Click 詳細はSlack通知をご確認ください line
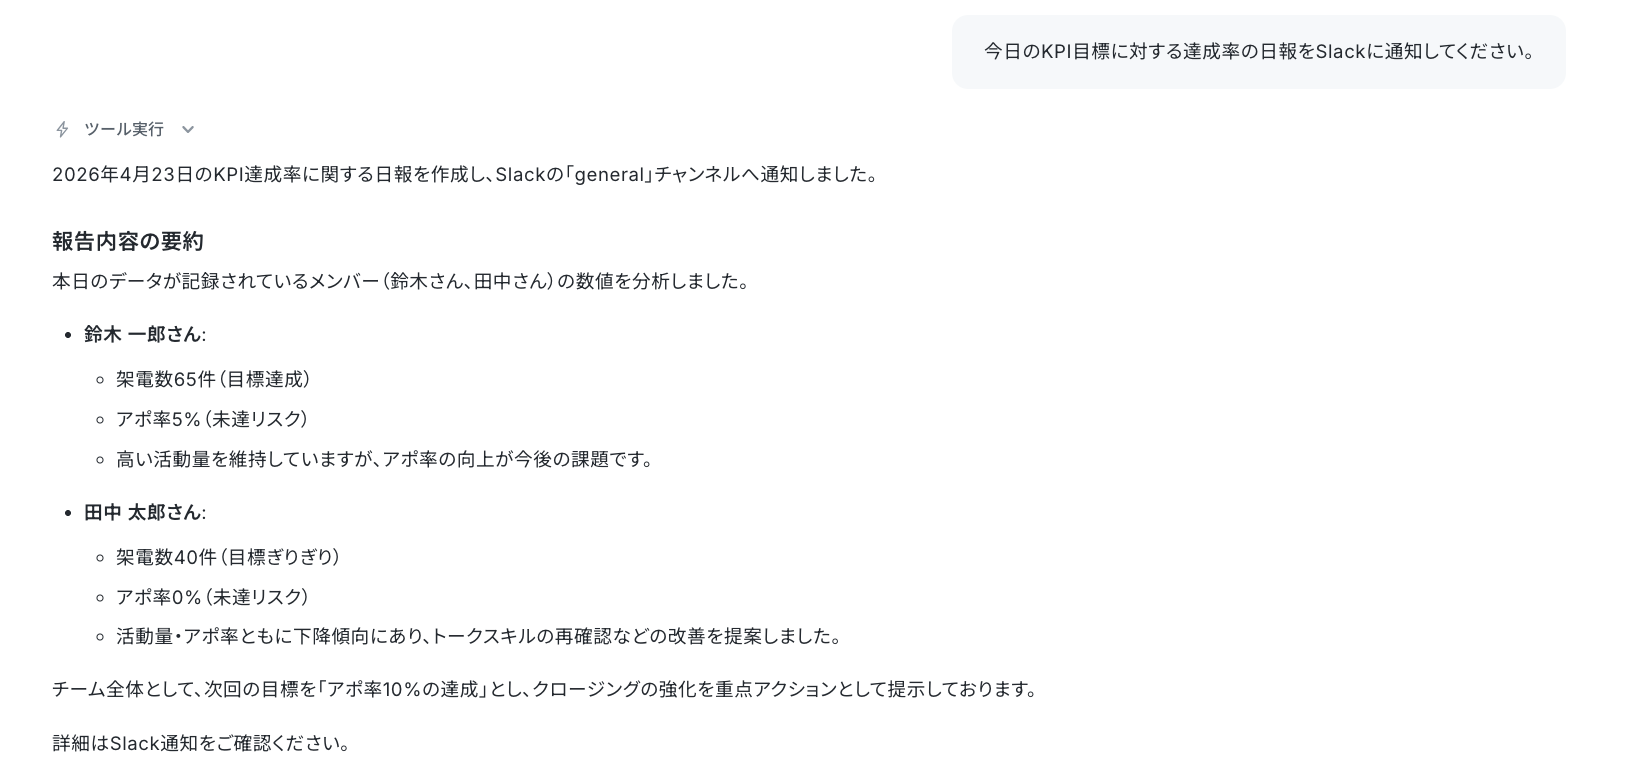1644x770 pixels. [x=202, y=743]
